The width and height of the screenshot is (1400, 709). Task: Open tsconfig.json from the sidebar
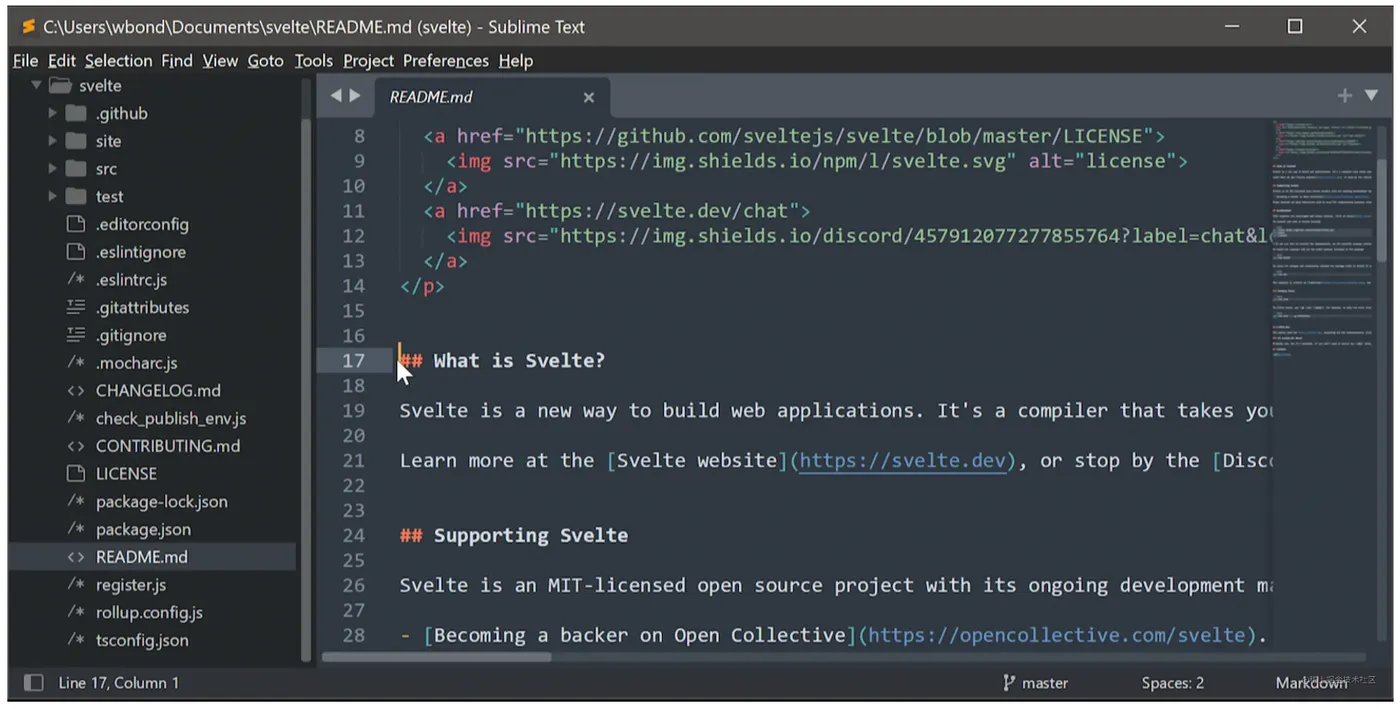point(142,640)
